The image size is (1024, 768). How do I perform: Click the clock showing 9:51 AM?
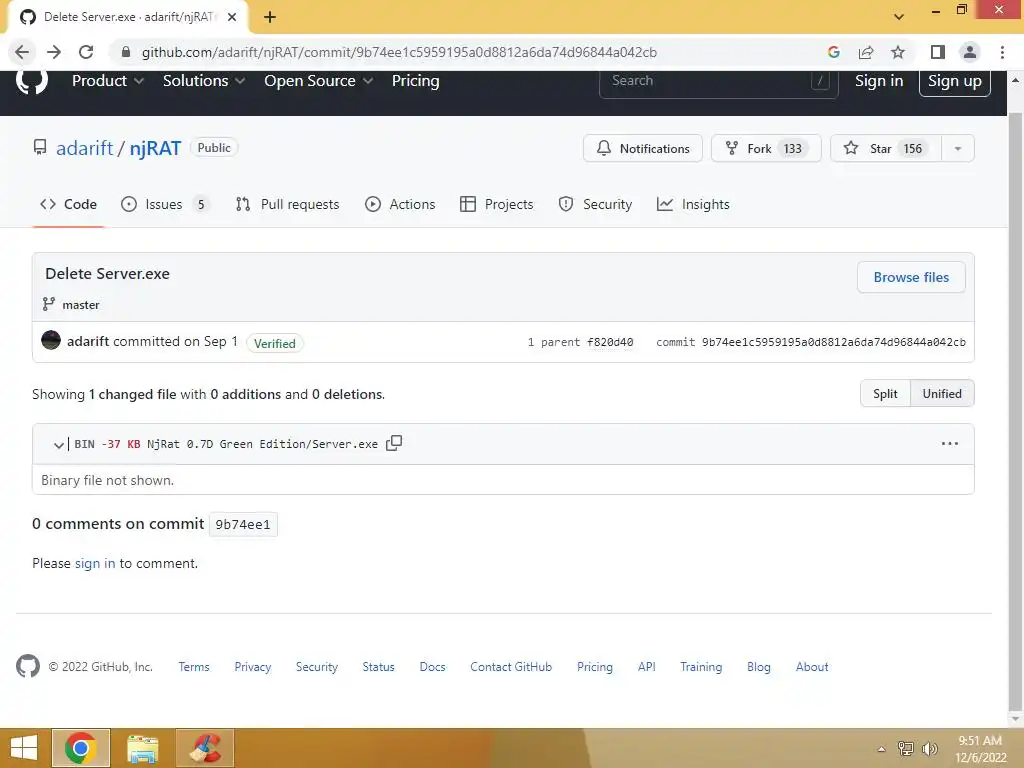[x=980, y=741]
